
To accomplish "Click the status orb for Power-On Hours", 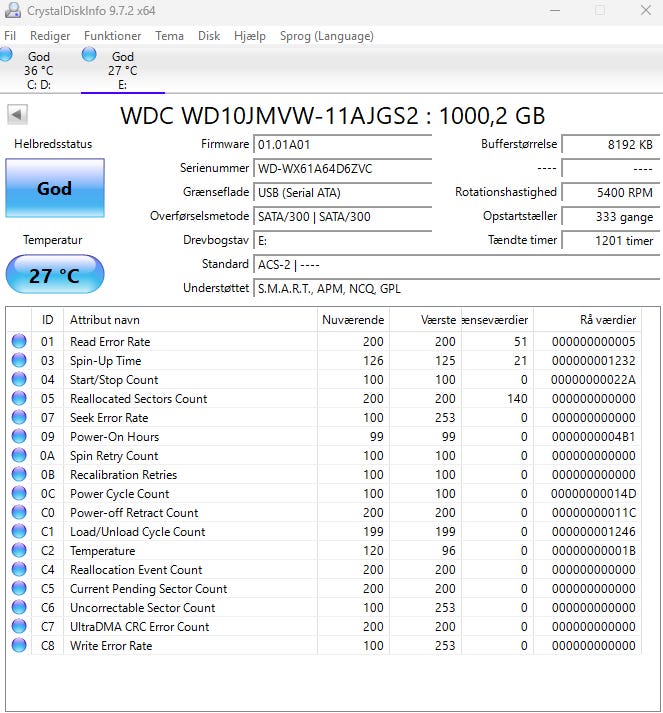I will pyautogui.click(x=19, y=437).
